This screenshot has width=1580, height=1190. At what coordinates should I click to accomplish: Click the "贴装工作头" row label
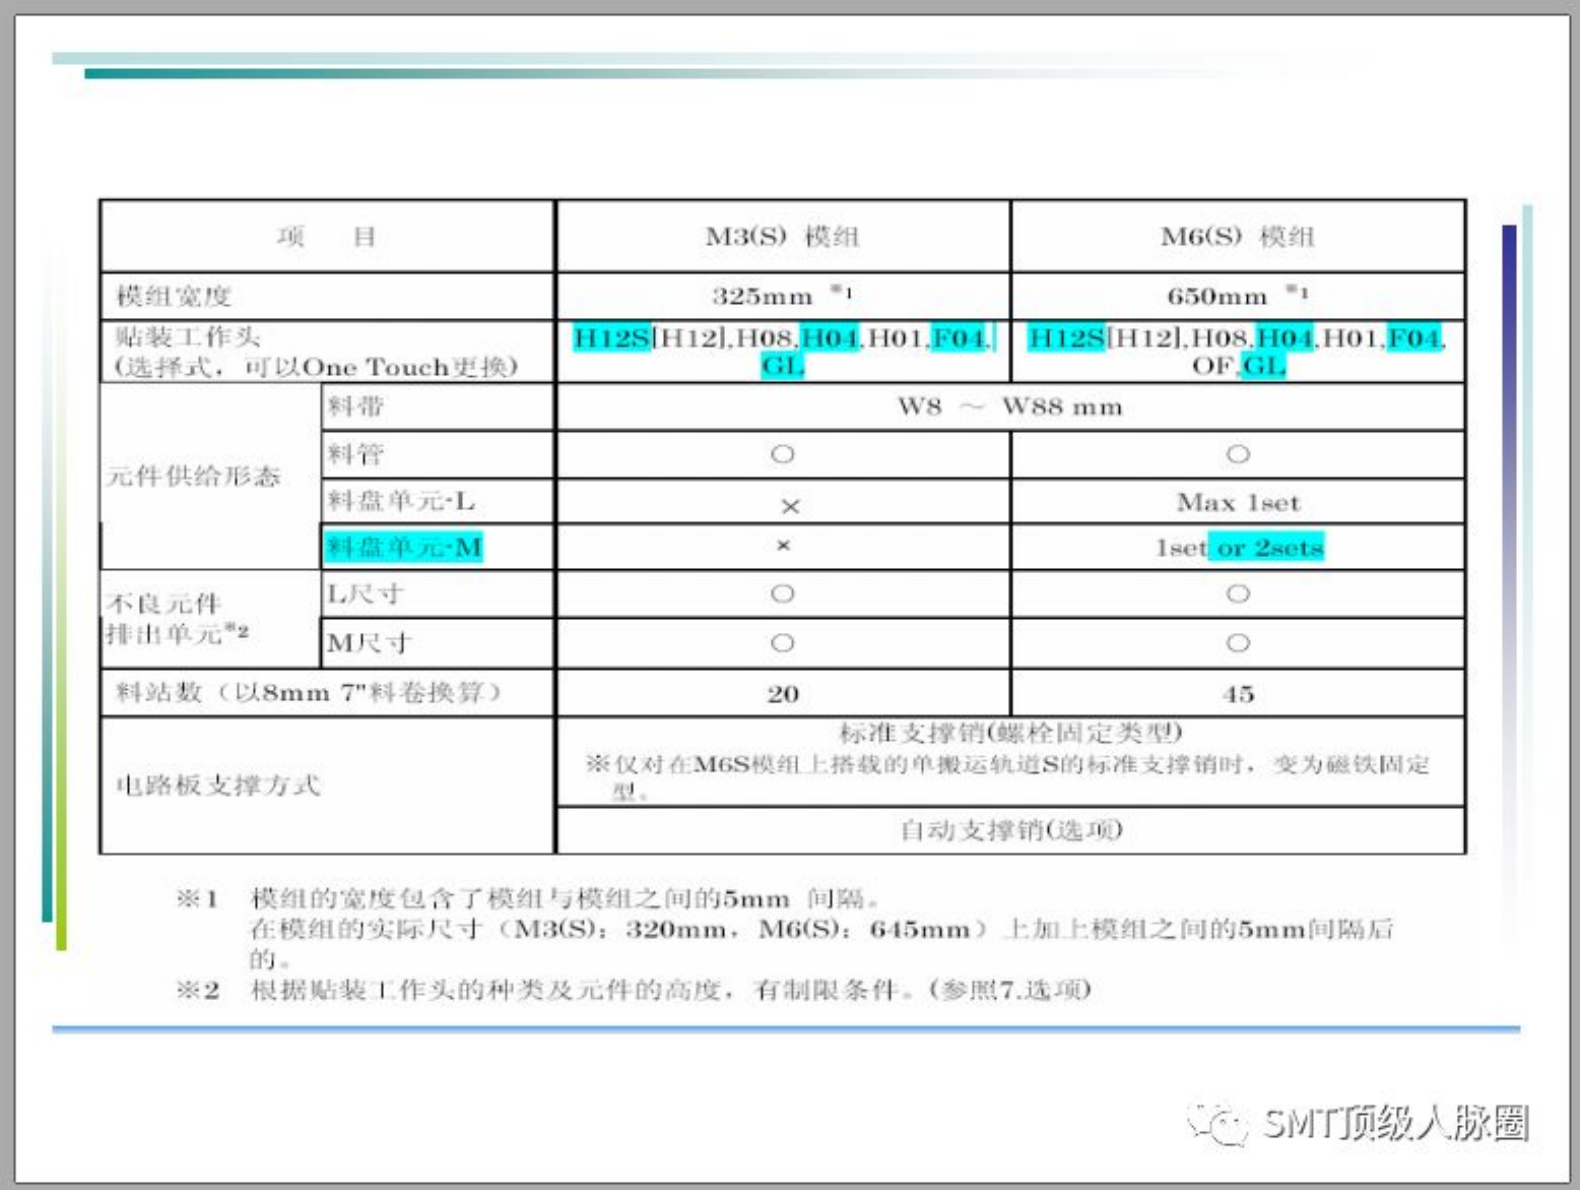point(187,336)
